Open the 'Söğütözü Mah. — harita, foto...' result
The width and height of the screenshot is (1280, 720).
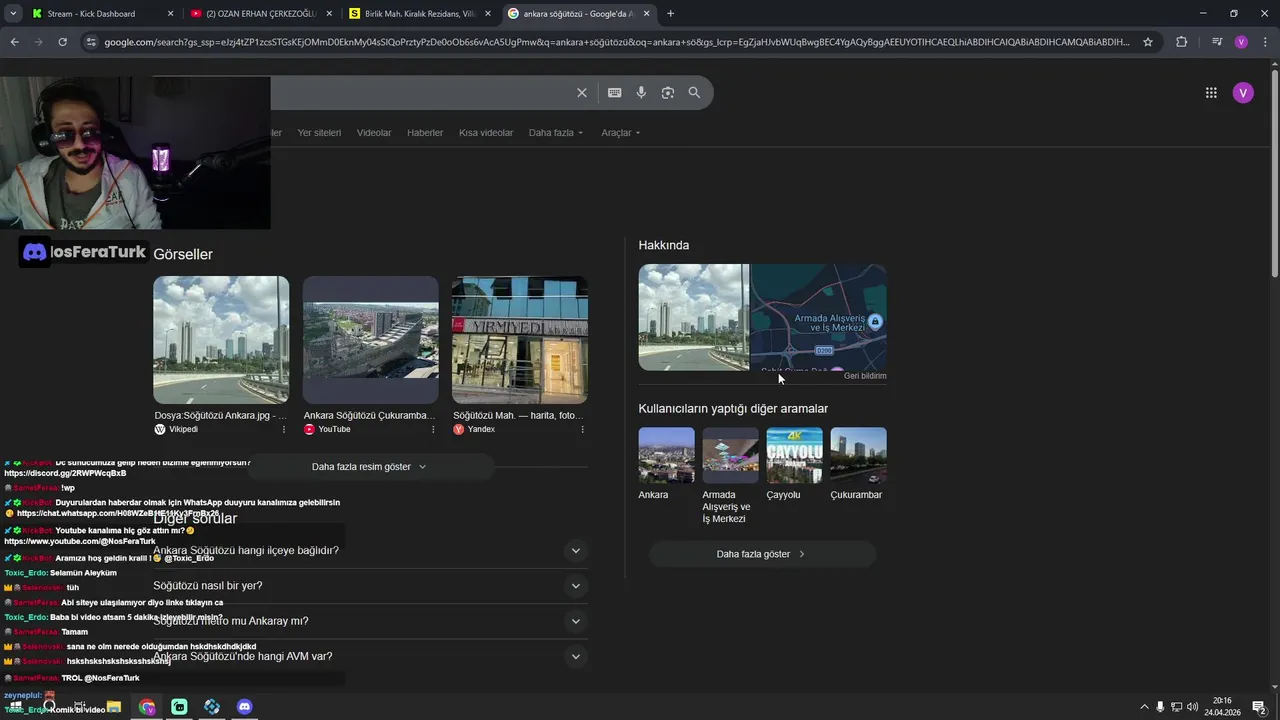pos(518,415)
